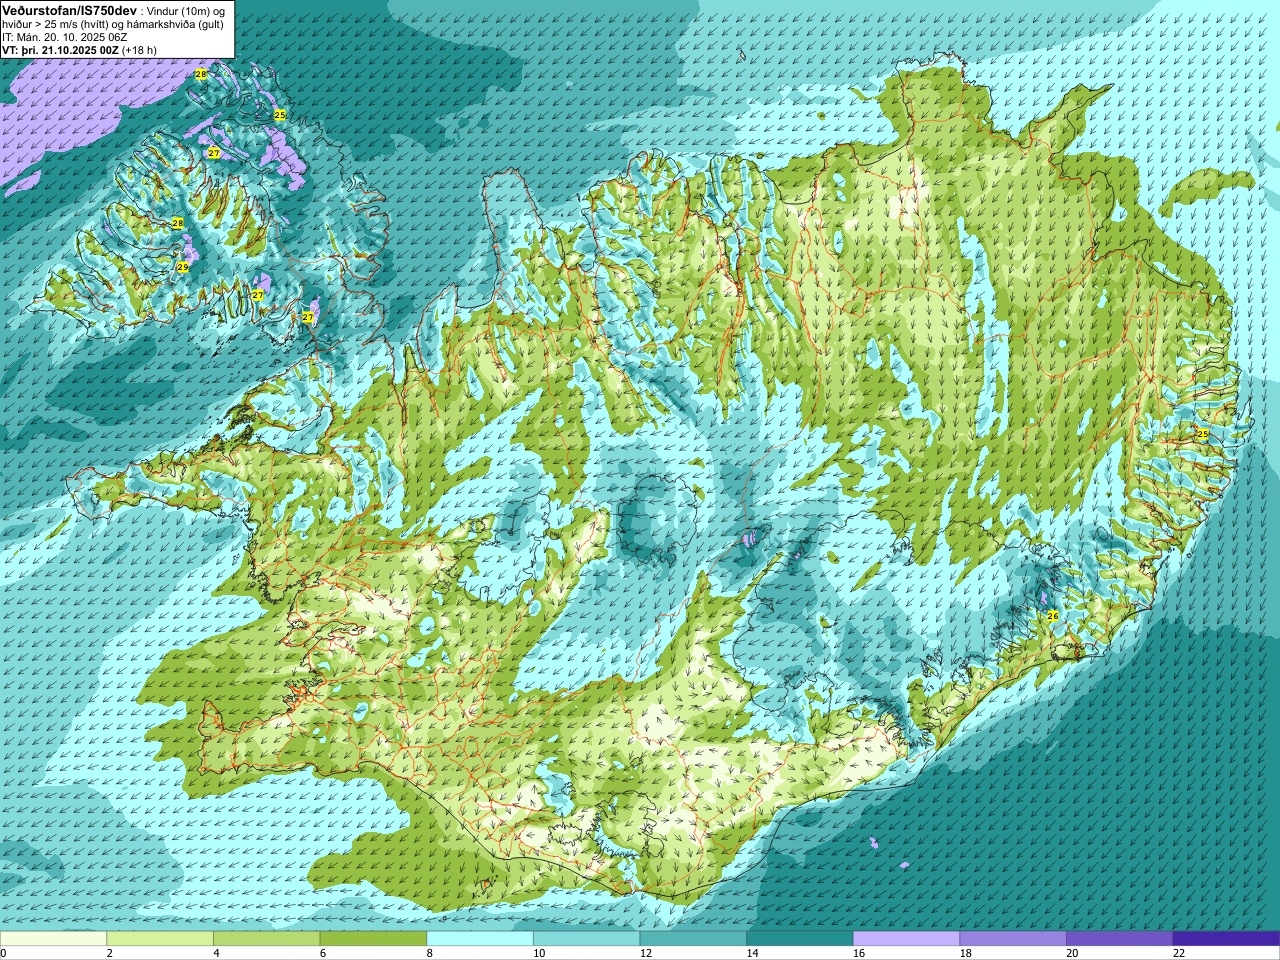Click the legend tick label "0"
Viewport: 1280px width, 960px height.
point(3,953)
